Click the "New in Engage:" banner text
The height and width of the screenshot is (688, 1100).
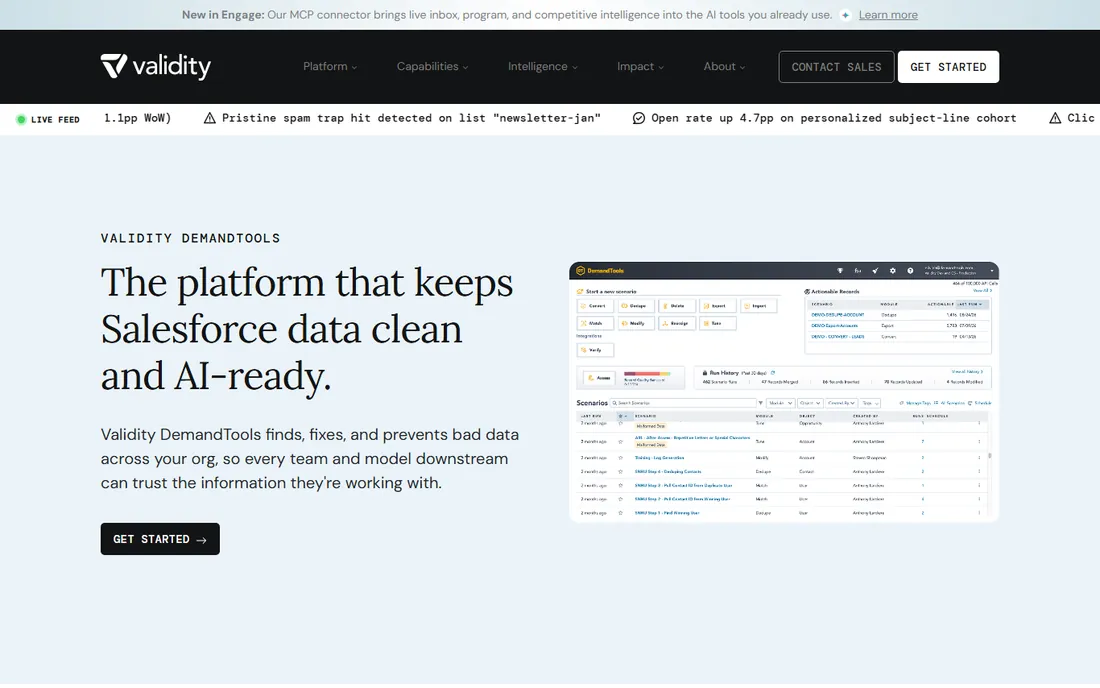[223, 15]
